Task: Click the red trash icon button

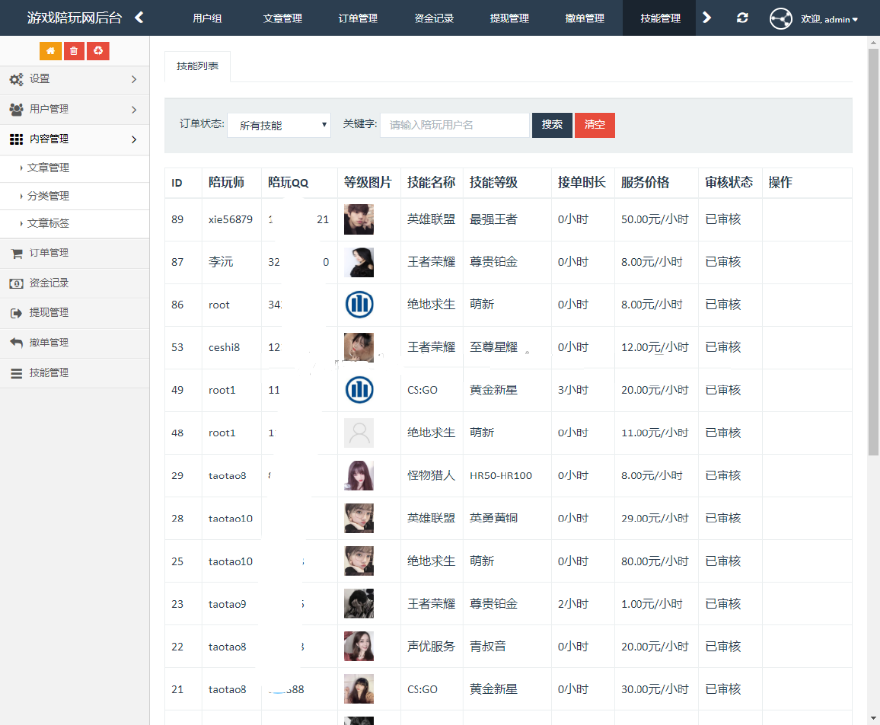Action: pyautogui.click(x=74, y=51)
